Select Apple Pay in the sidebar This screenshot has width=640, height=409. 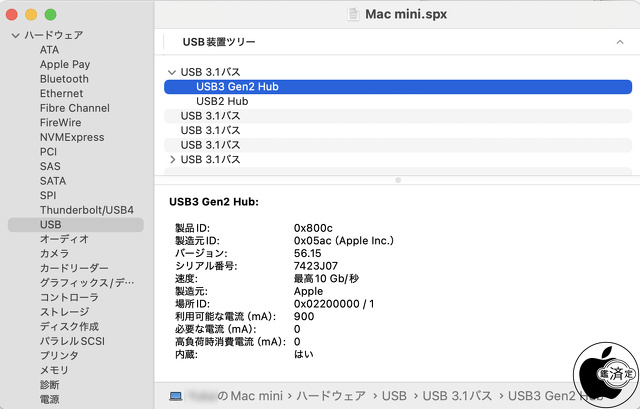(x=65, y=64)
